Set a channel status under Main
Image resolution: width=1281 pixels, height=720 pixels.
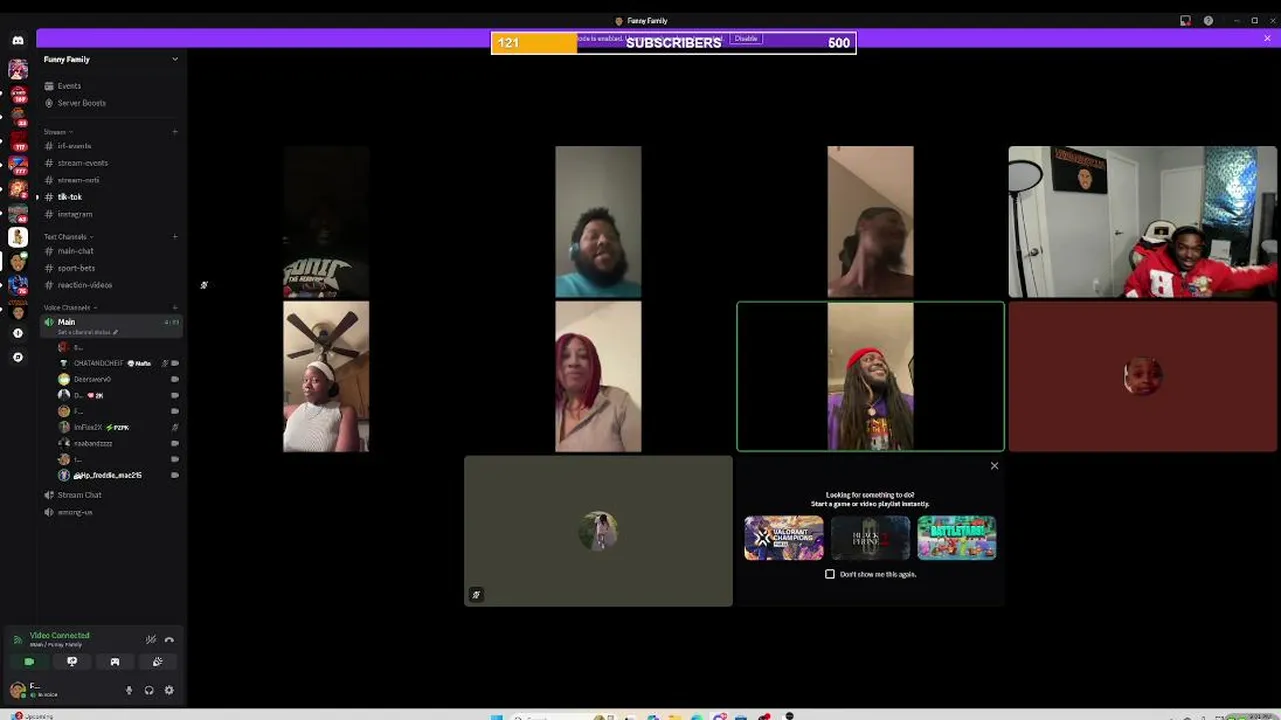pyautogui.click(x=88, y=332)
